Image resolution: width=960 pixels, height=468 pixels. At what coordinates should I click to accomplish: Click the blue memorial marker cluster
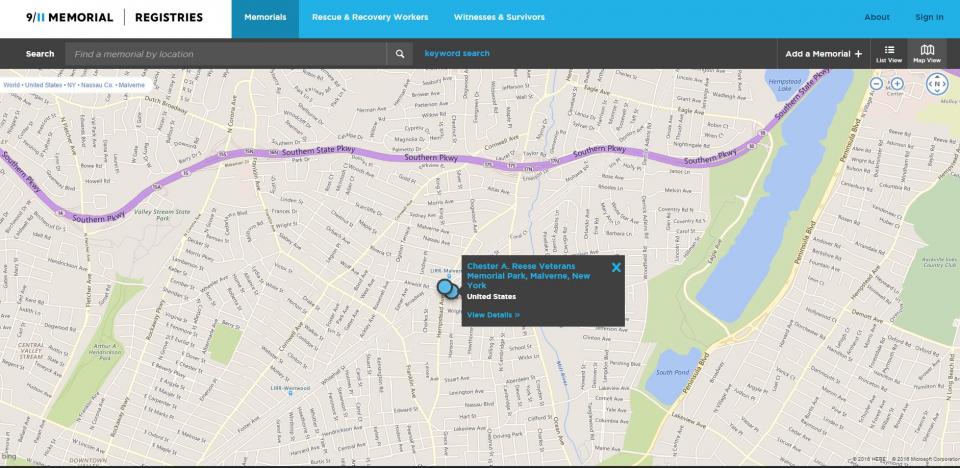[448, 288]
